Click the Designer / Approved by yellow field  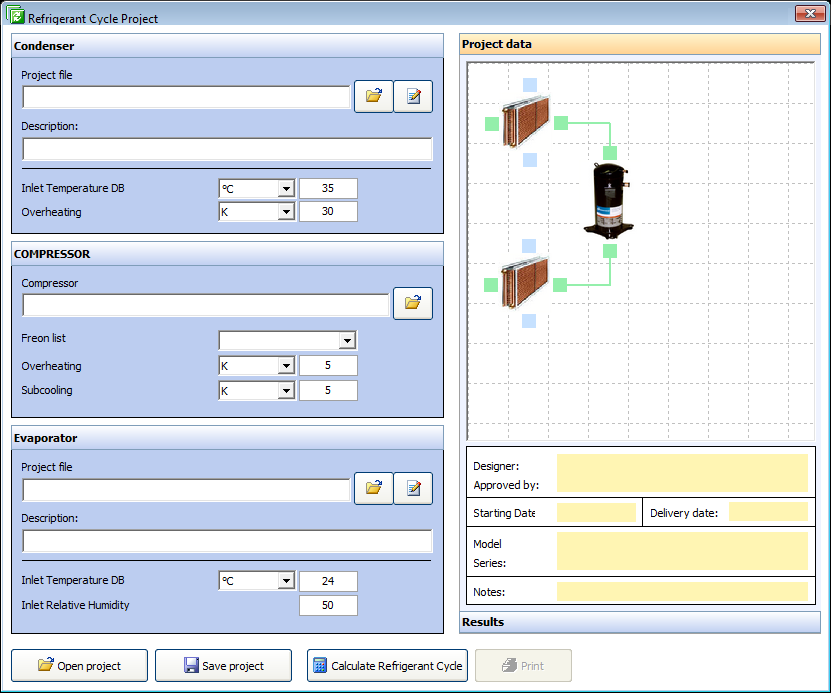pos(682,473)
